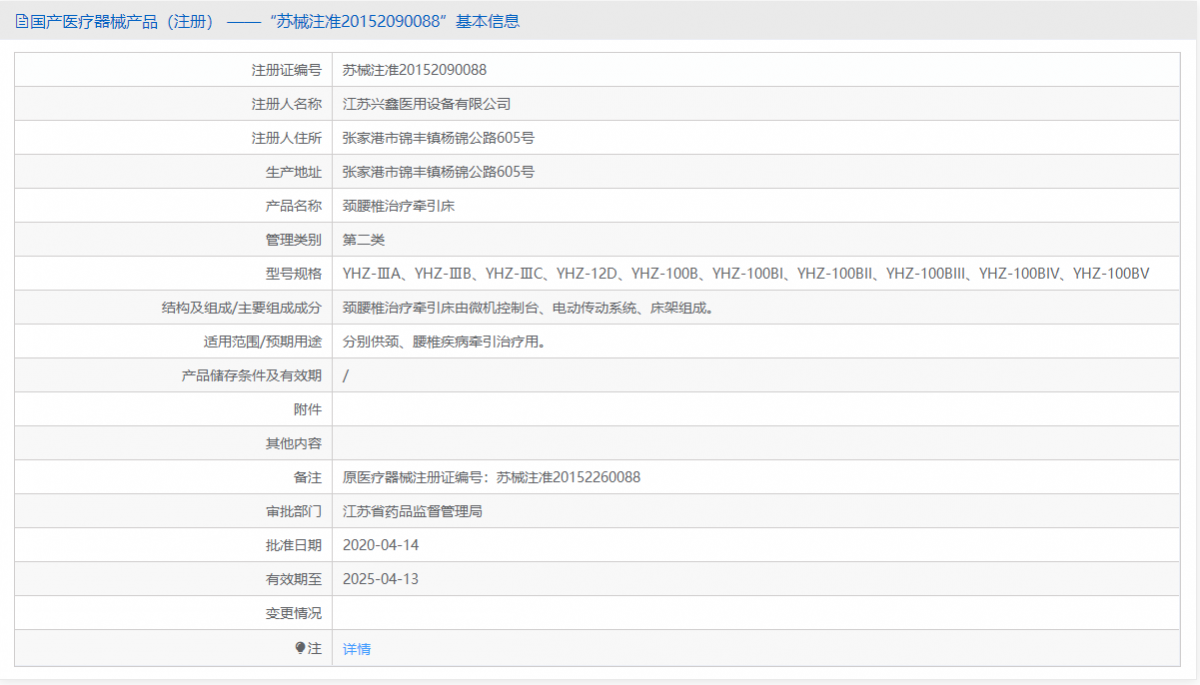Select registrant name 江苏兴鑫医用设备有限公司
This screenshot has width=1200, height=685.
pos(427,104)
